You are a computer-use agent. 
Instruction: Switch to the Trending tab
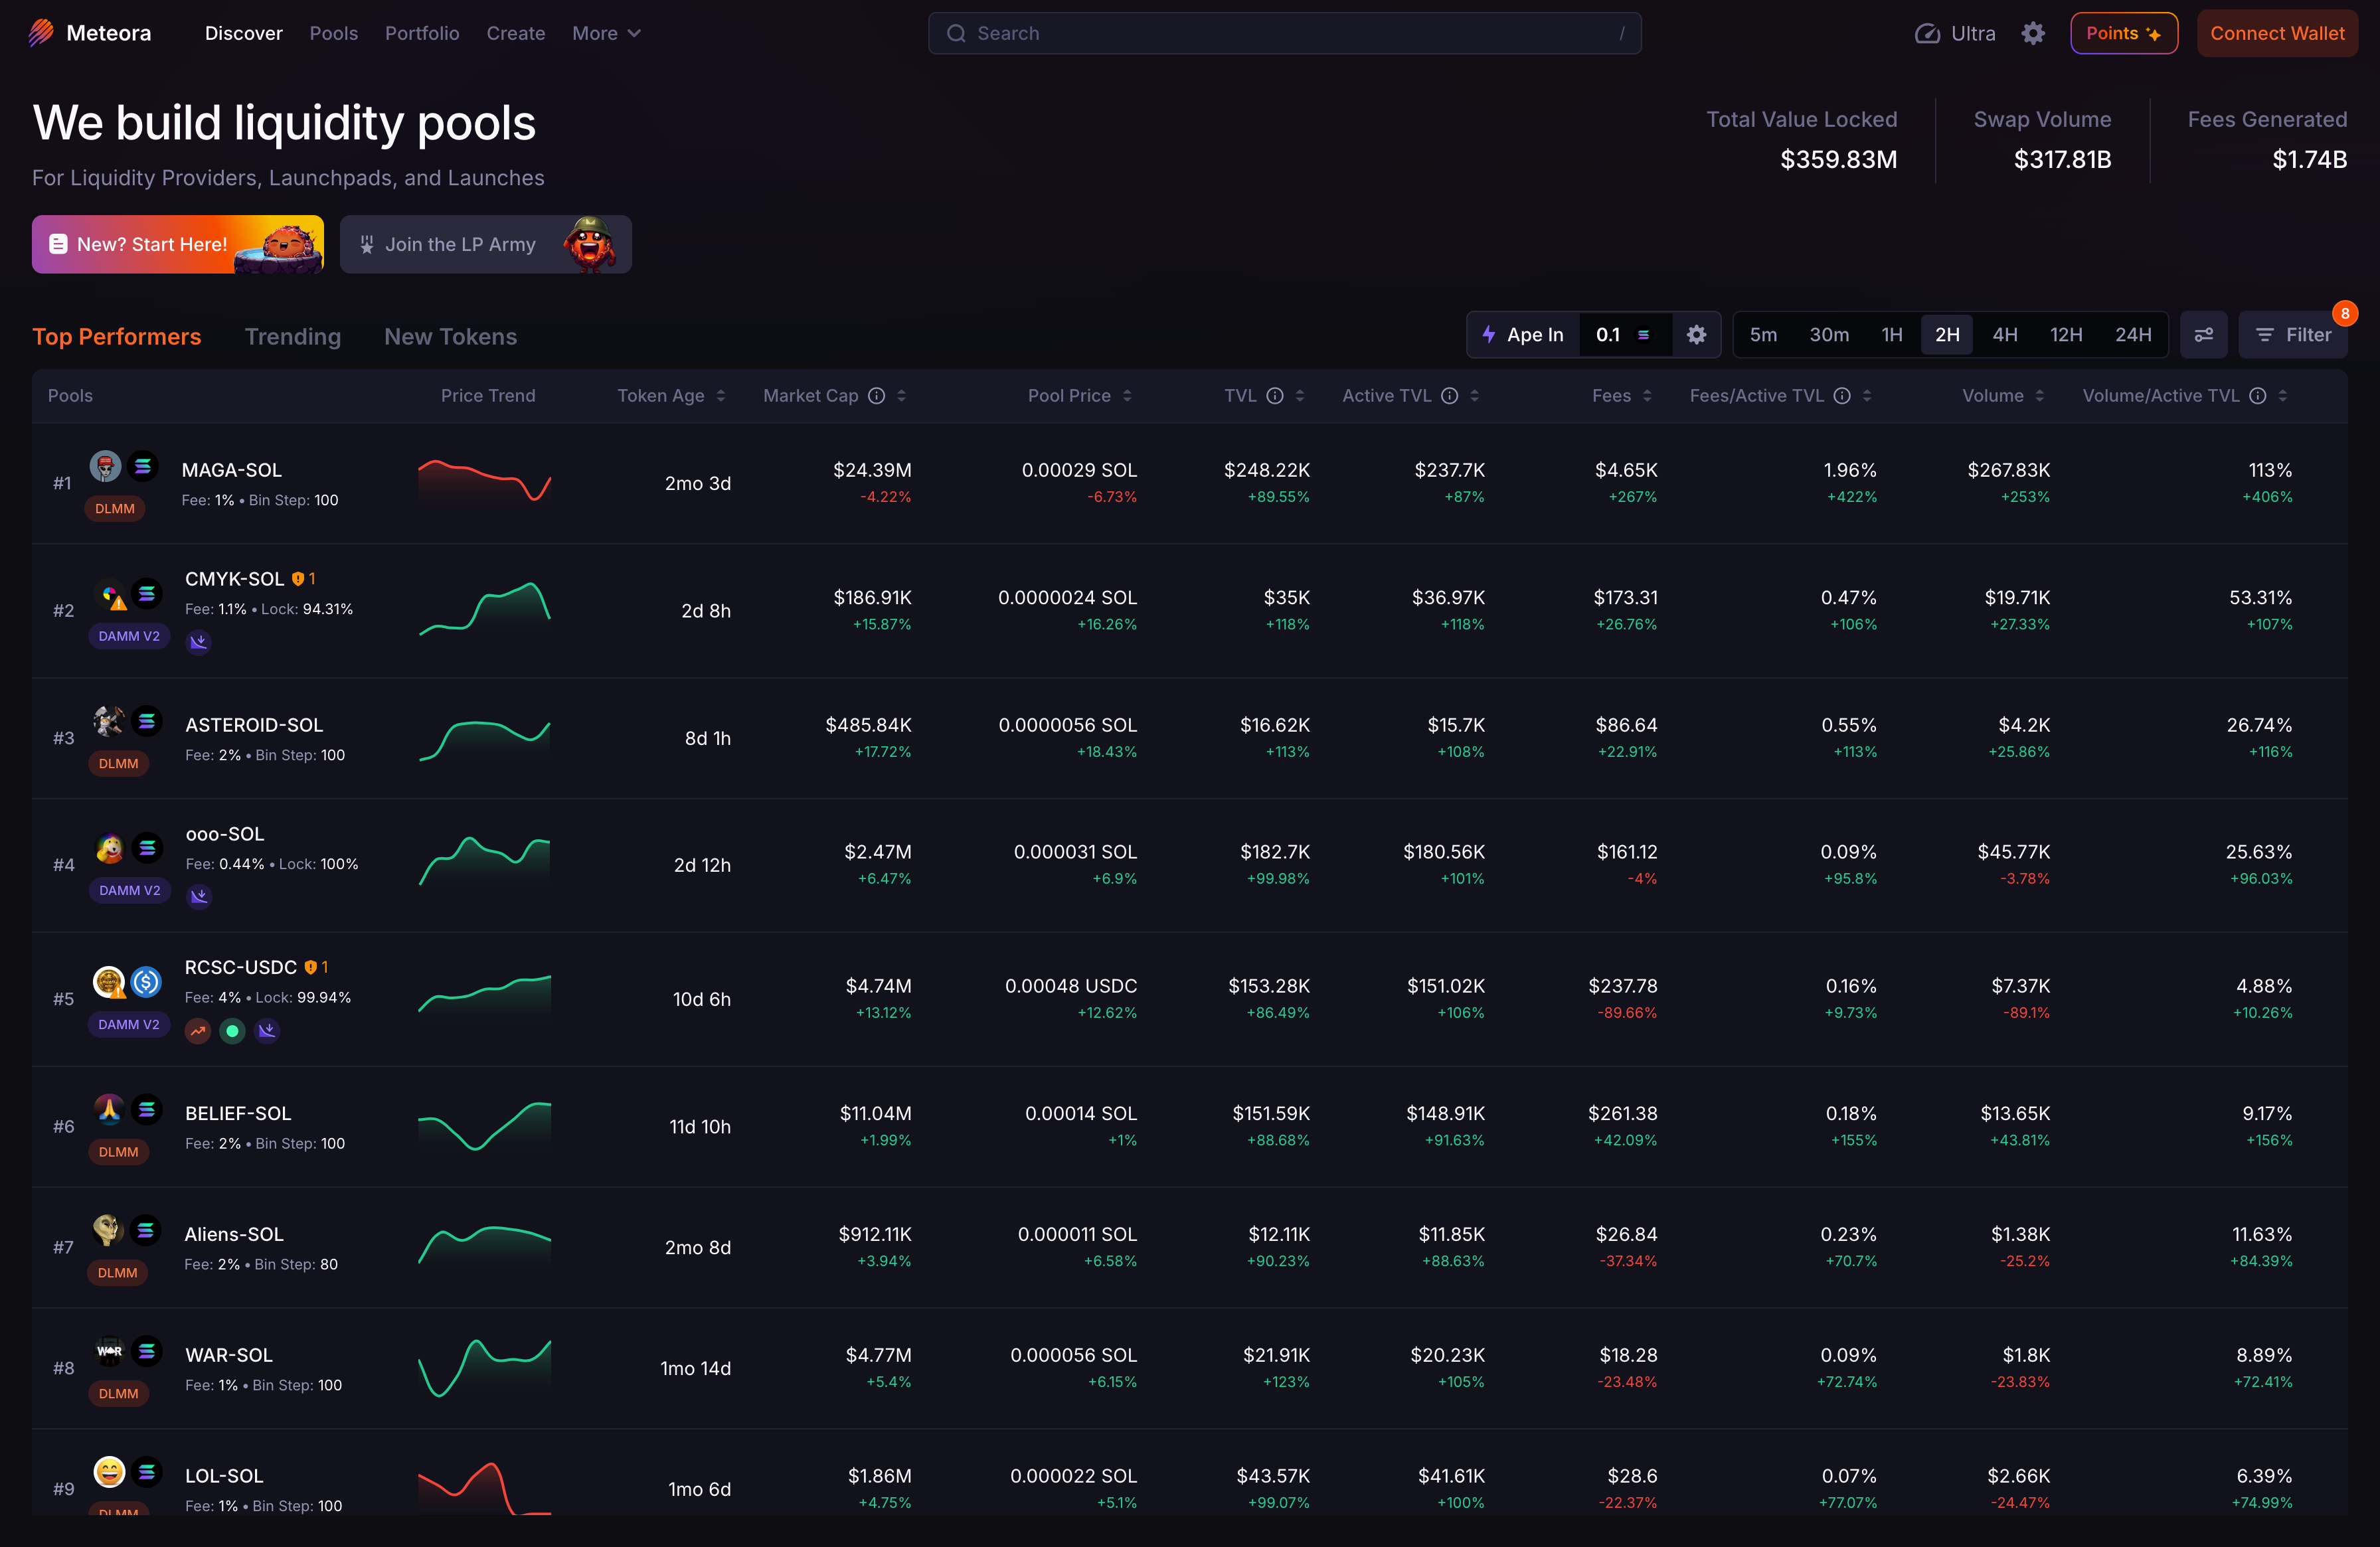pos(293,337)
